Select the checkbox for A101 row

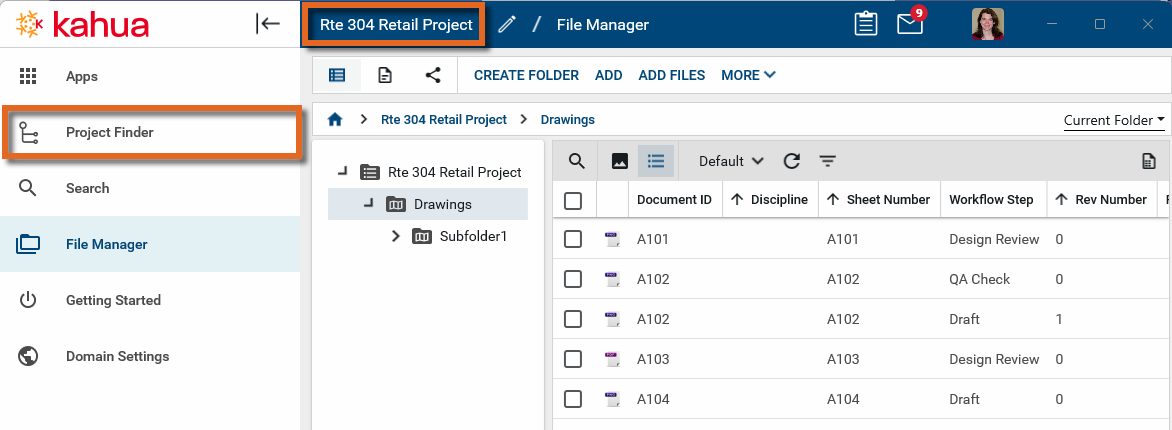click(573, 239)
